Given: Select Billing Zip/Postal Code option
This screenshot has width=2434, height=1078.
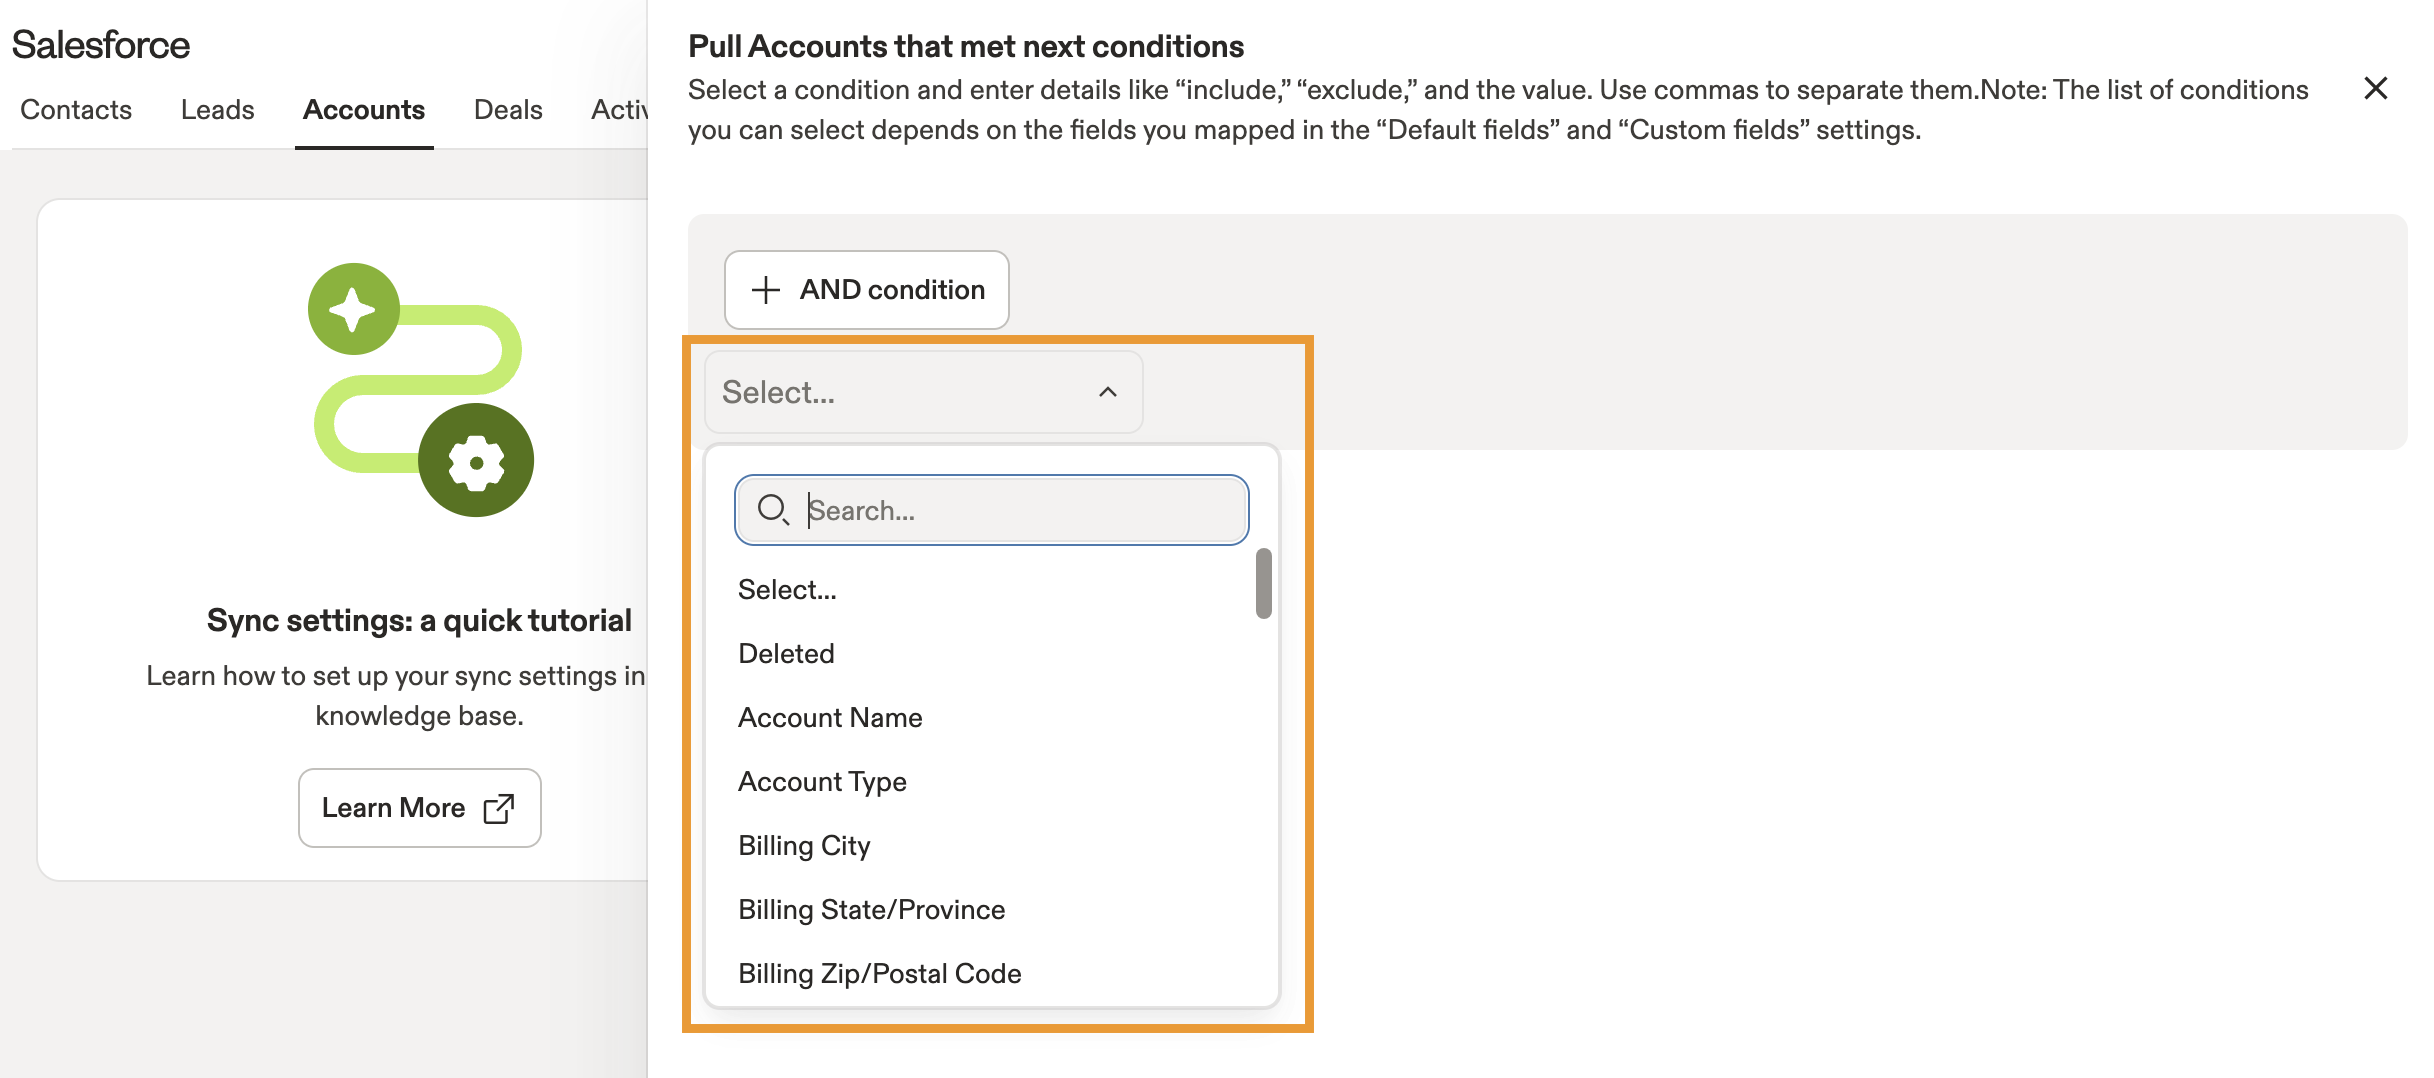Looking at the screenshot, I should 990,974.
